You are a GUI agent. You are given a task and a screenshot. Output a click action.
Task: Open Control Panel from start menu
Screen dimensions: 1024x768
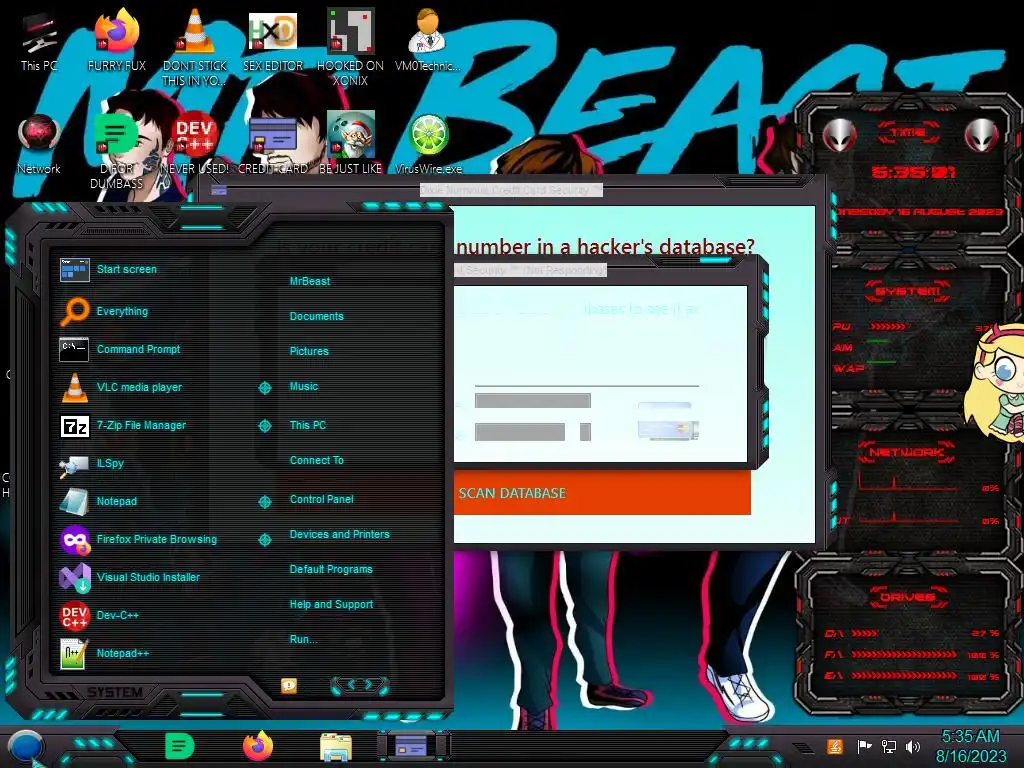[x=321, y=499]
